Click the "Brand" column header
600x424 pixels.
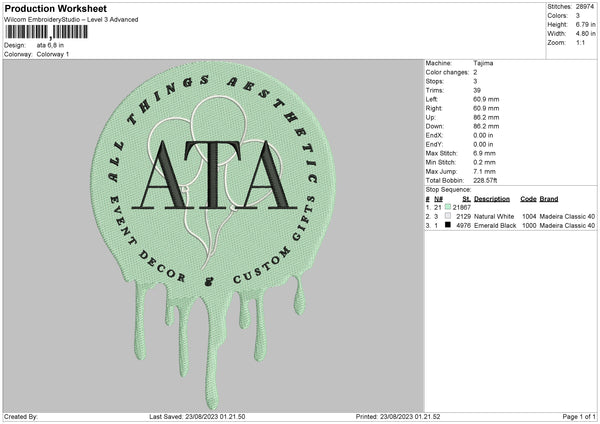[549, 199]
